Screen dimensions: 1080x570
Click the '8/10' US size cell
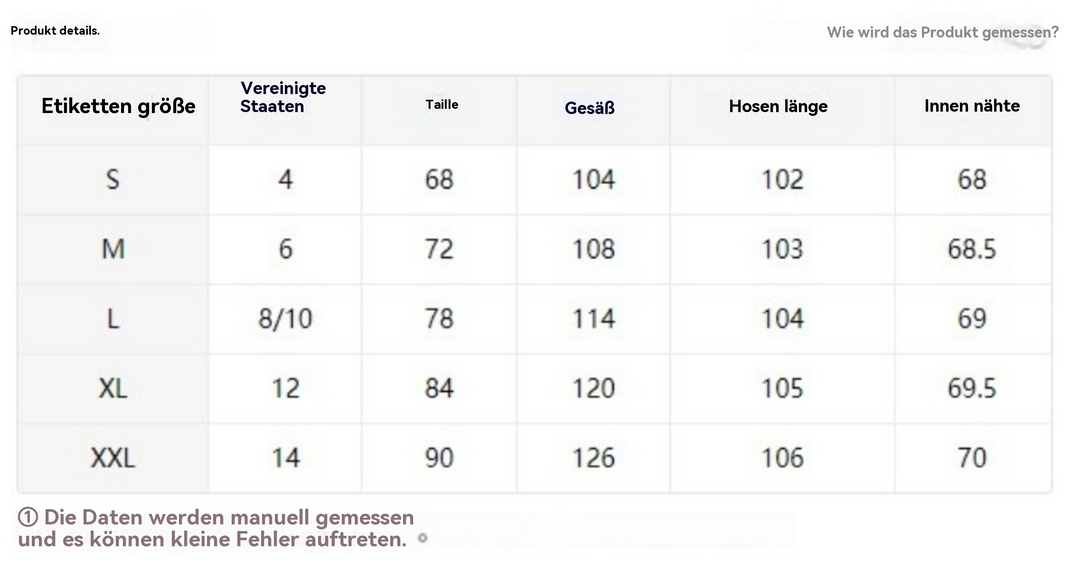point(285,319)
